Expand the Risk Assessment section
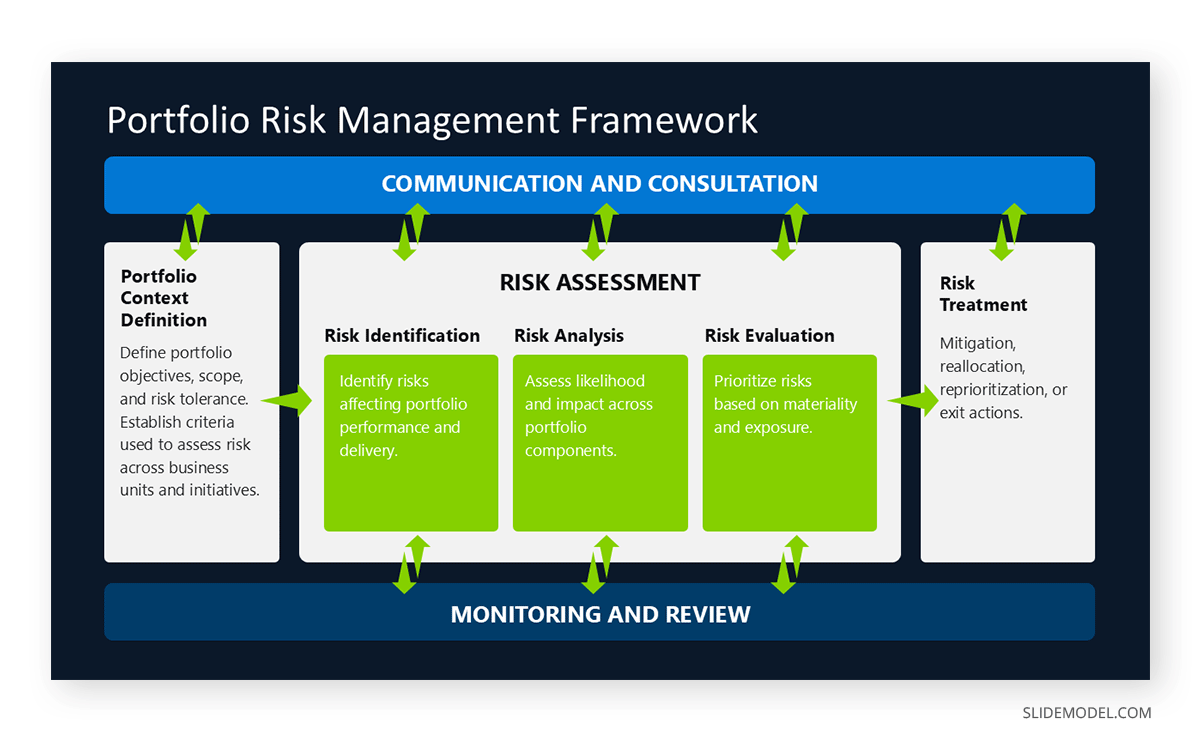The height and width of the screenshot is (743, 1200). click(600, 282)
